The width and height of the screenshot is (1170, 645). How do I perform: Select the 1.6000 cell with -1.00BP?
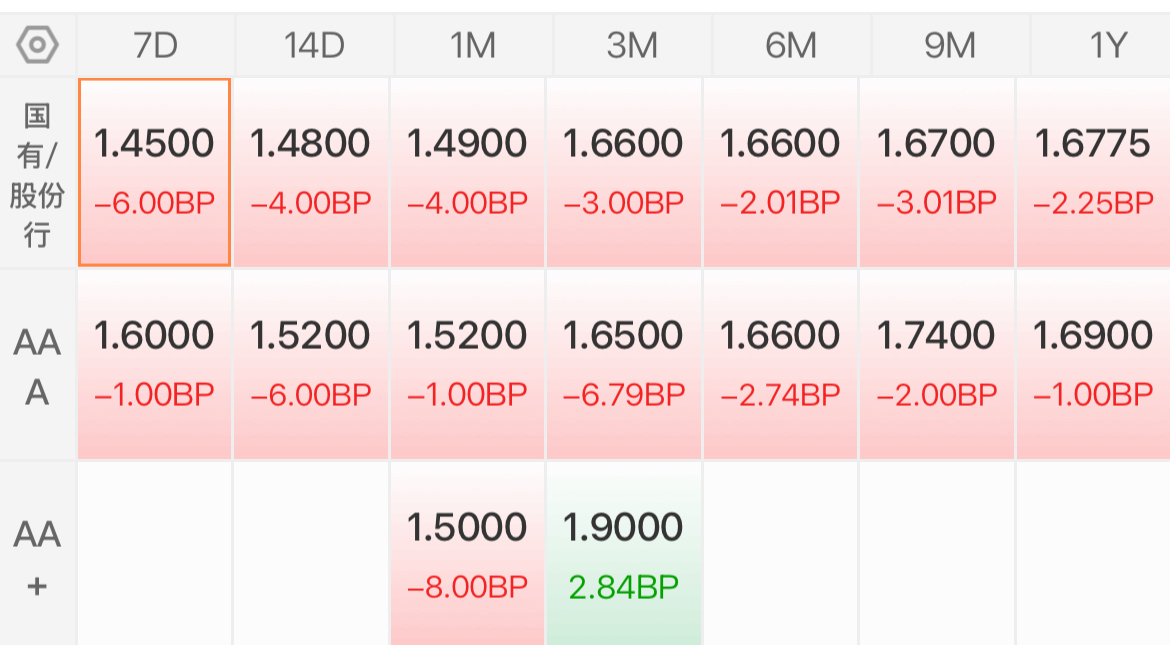[154, 364]
